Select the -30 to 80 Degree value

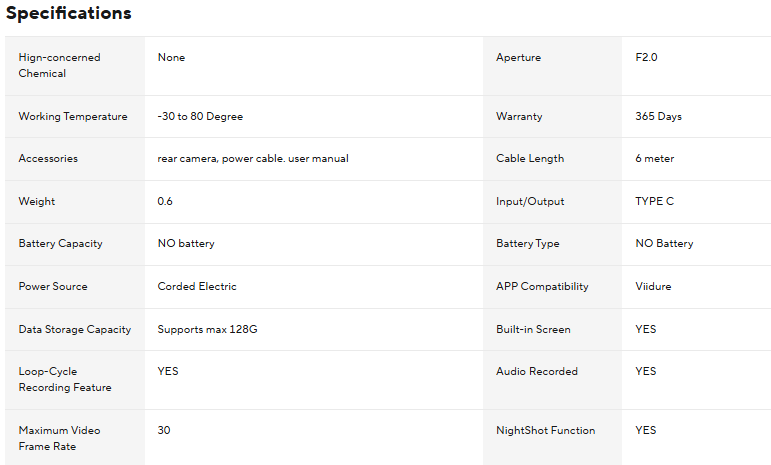coord(200,117)
